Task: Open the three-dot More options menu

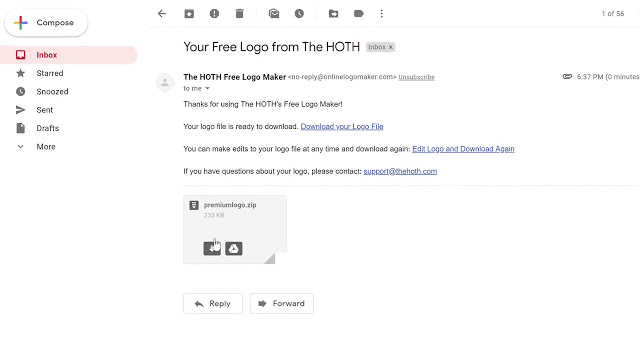Action: point(382,14)
